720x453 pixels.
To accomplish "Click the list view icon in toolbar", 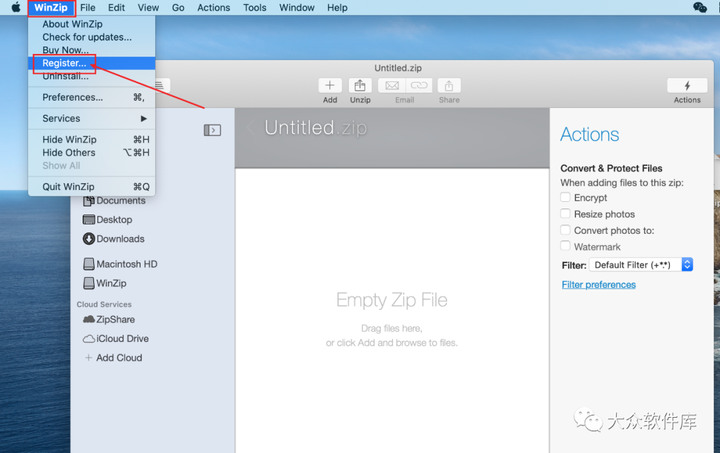I will click(161, 85).
